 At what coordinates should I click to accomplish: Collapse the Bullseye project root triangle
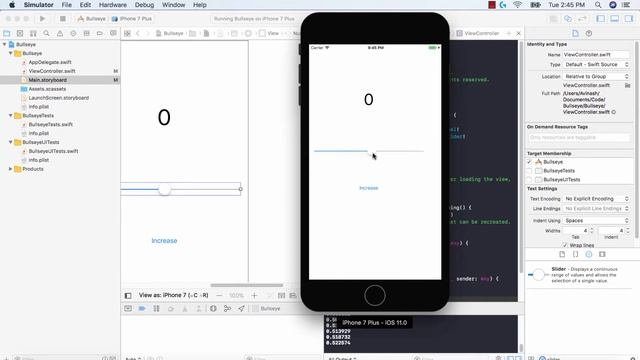click(4, 44)
